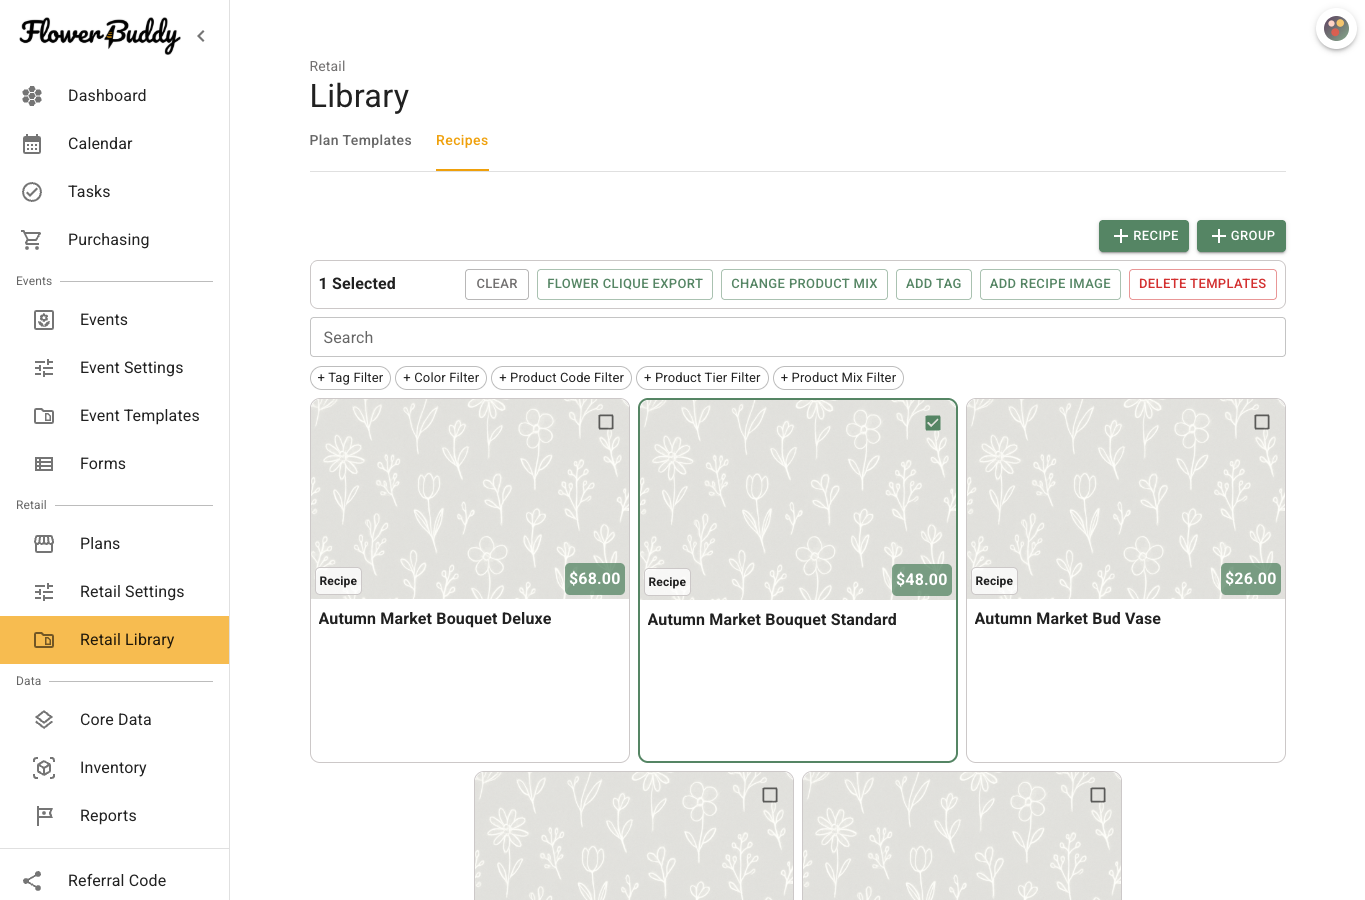
Task: Check the bottom-row left recipe card checkbox
Action: click(770, 795)
